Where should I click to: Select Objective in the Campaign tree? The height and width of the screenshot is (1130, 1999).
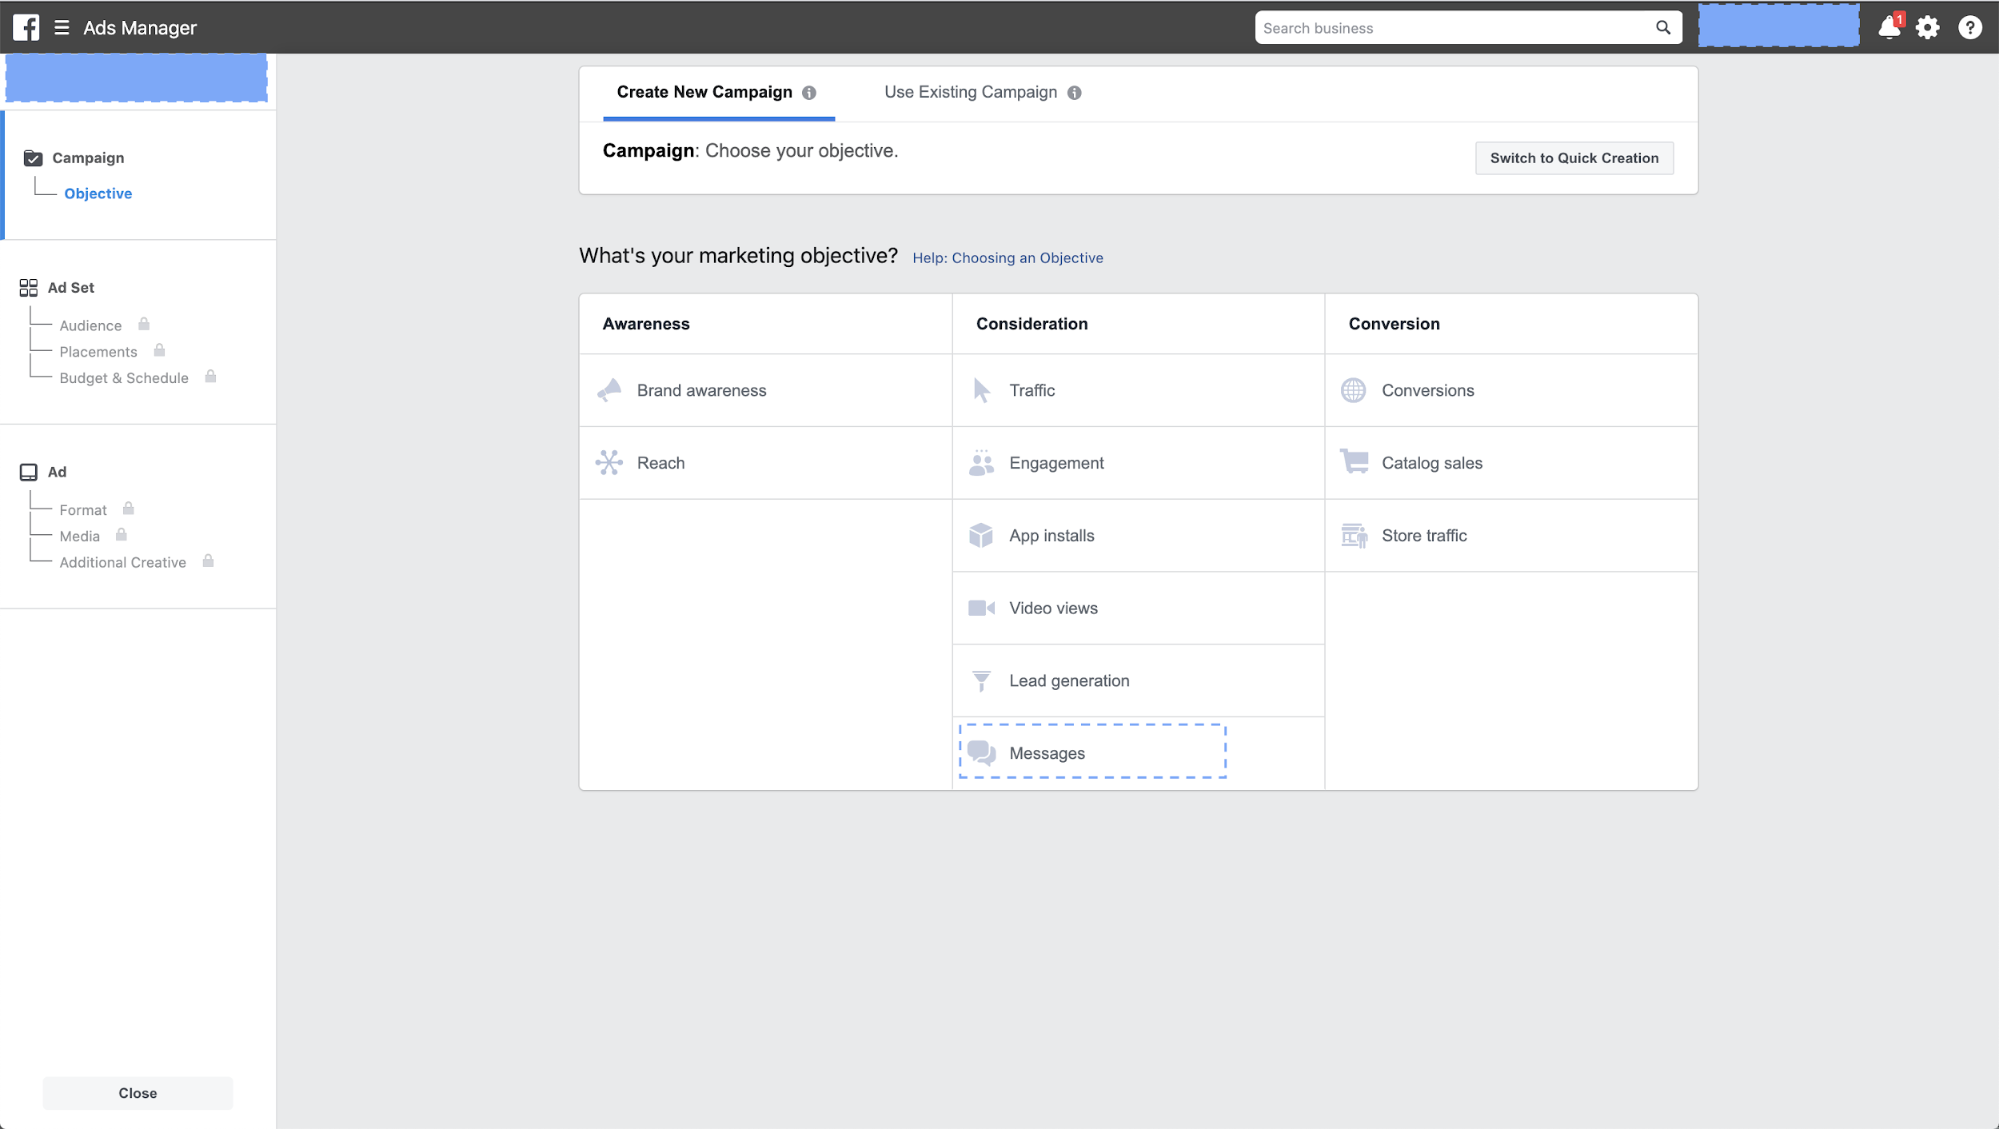[x=98, y=193]
